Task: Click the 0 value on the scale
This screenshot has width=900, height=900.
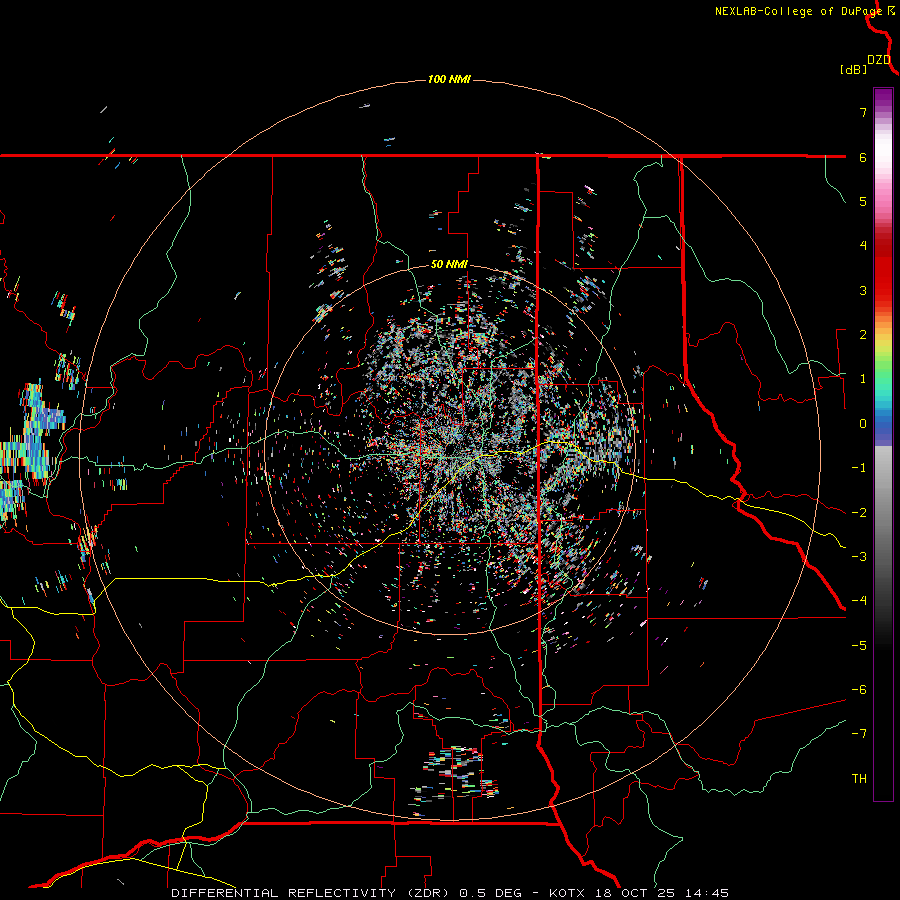Action: point(863,424)
